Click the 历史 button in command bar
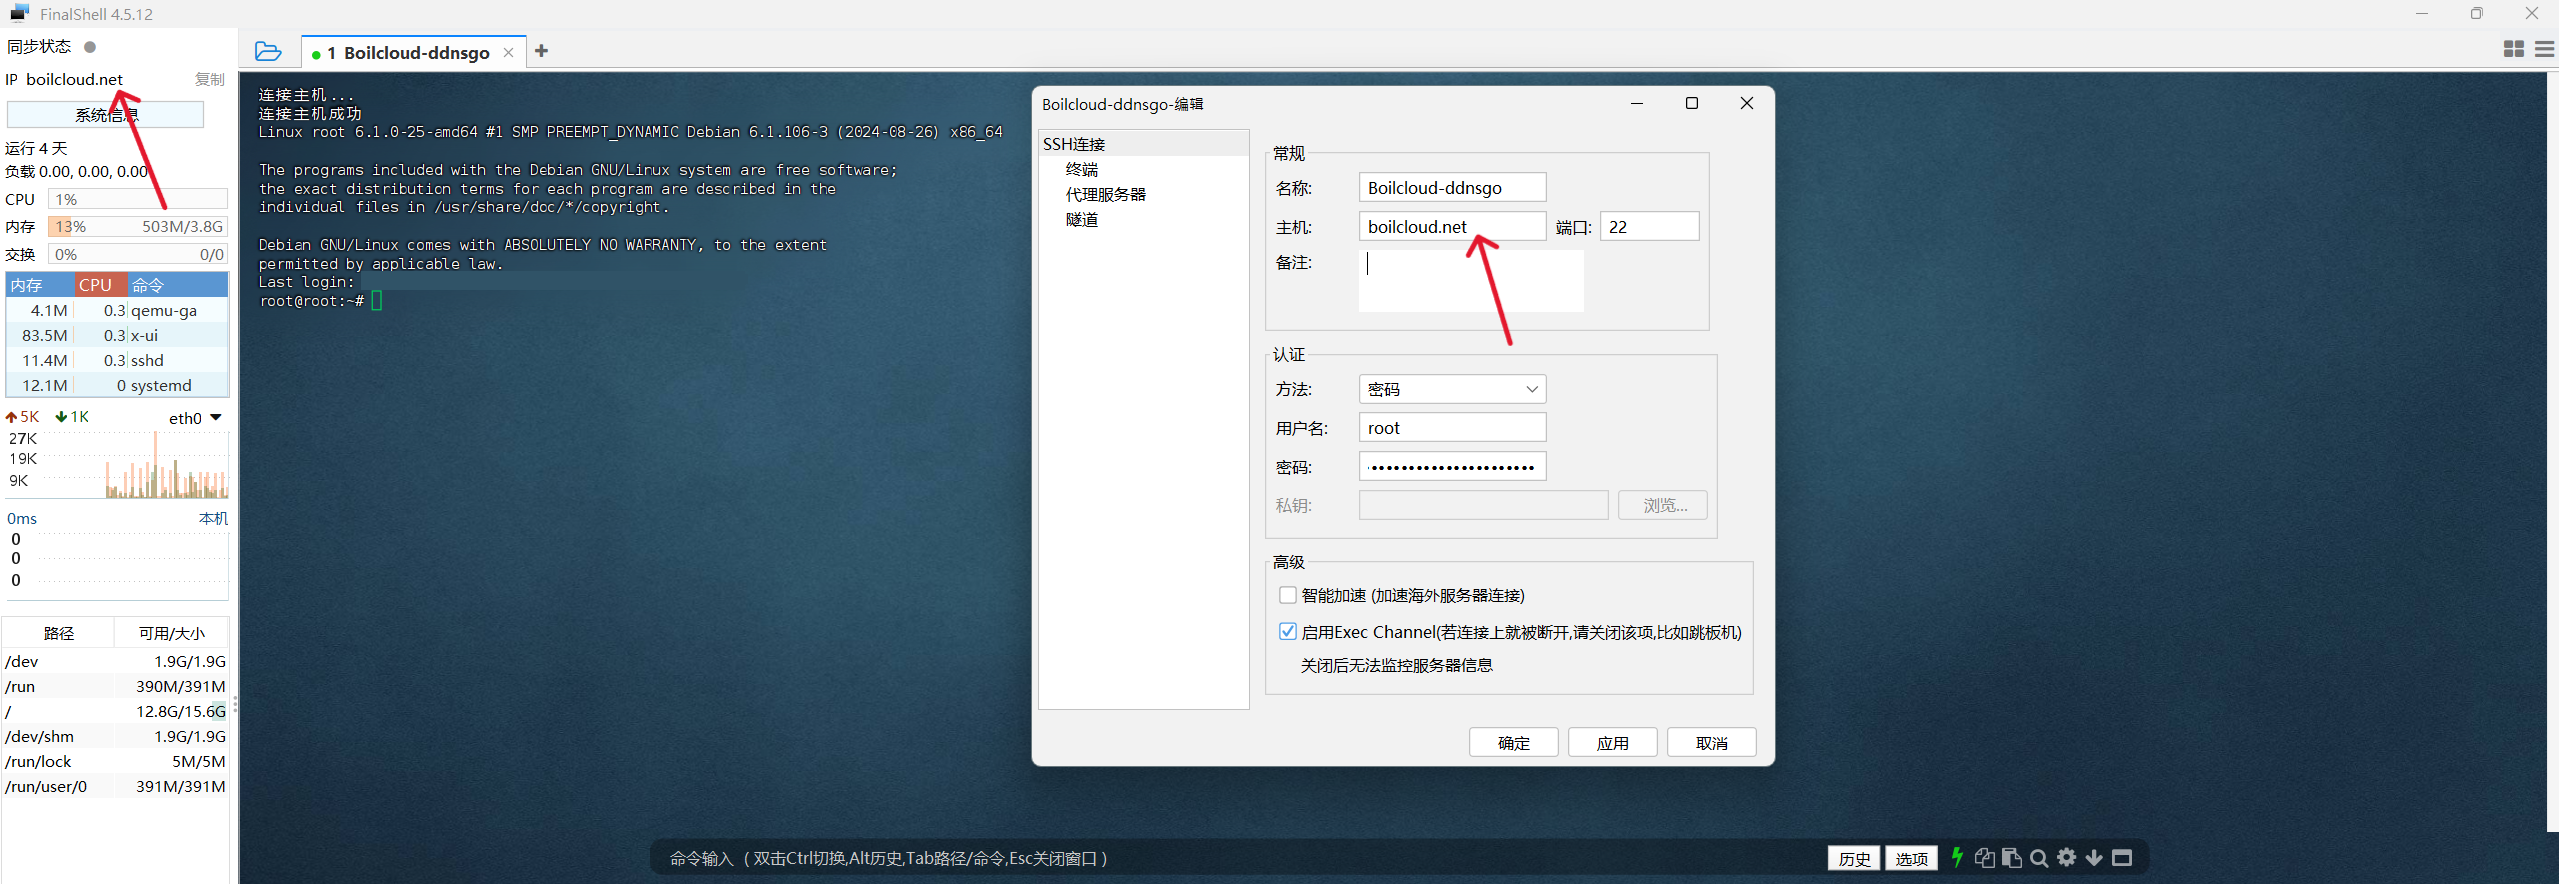2559x884 pixels. click(1854, 858)
